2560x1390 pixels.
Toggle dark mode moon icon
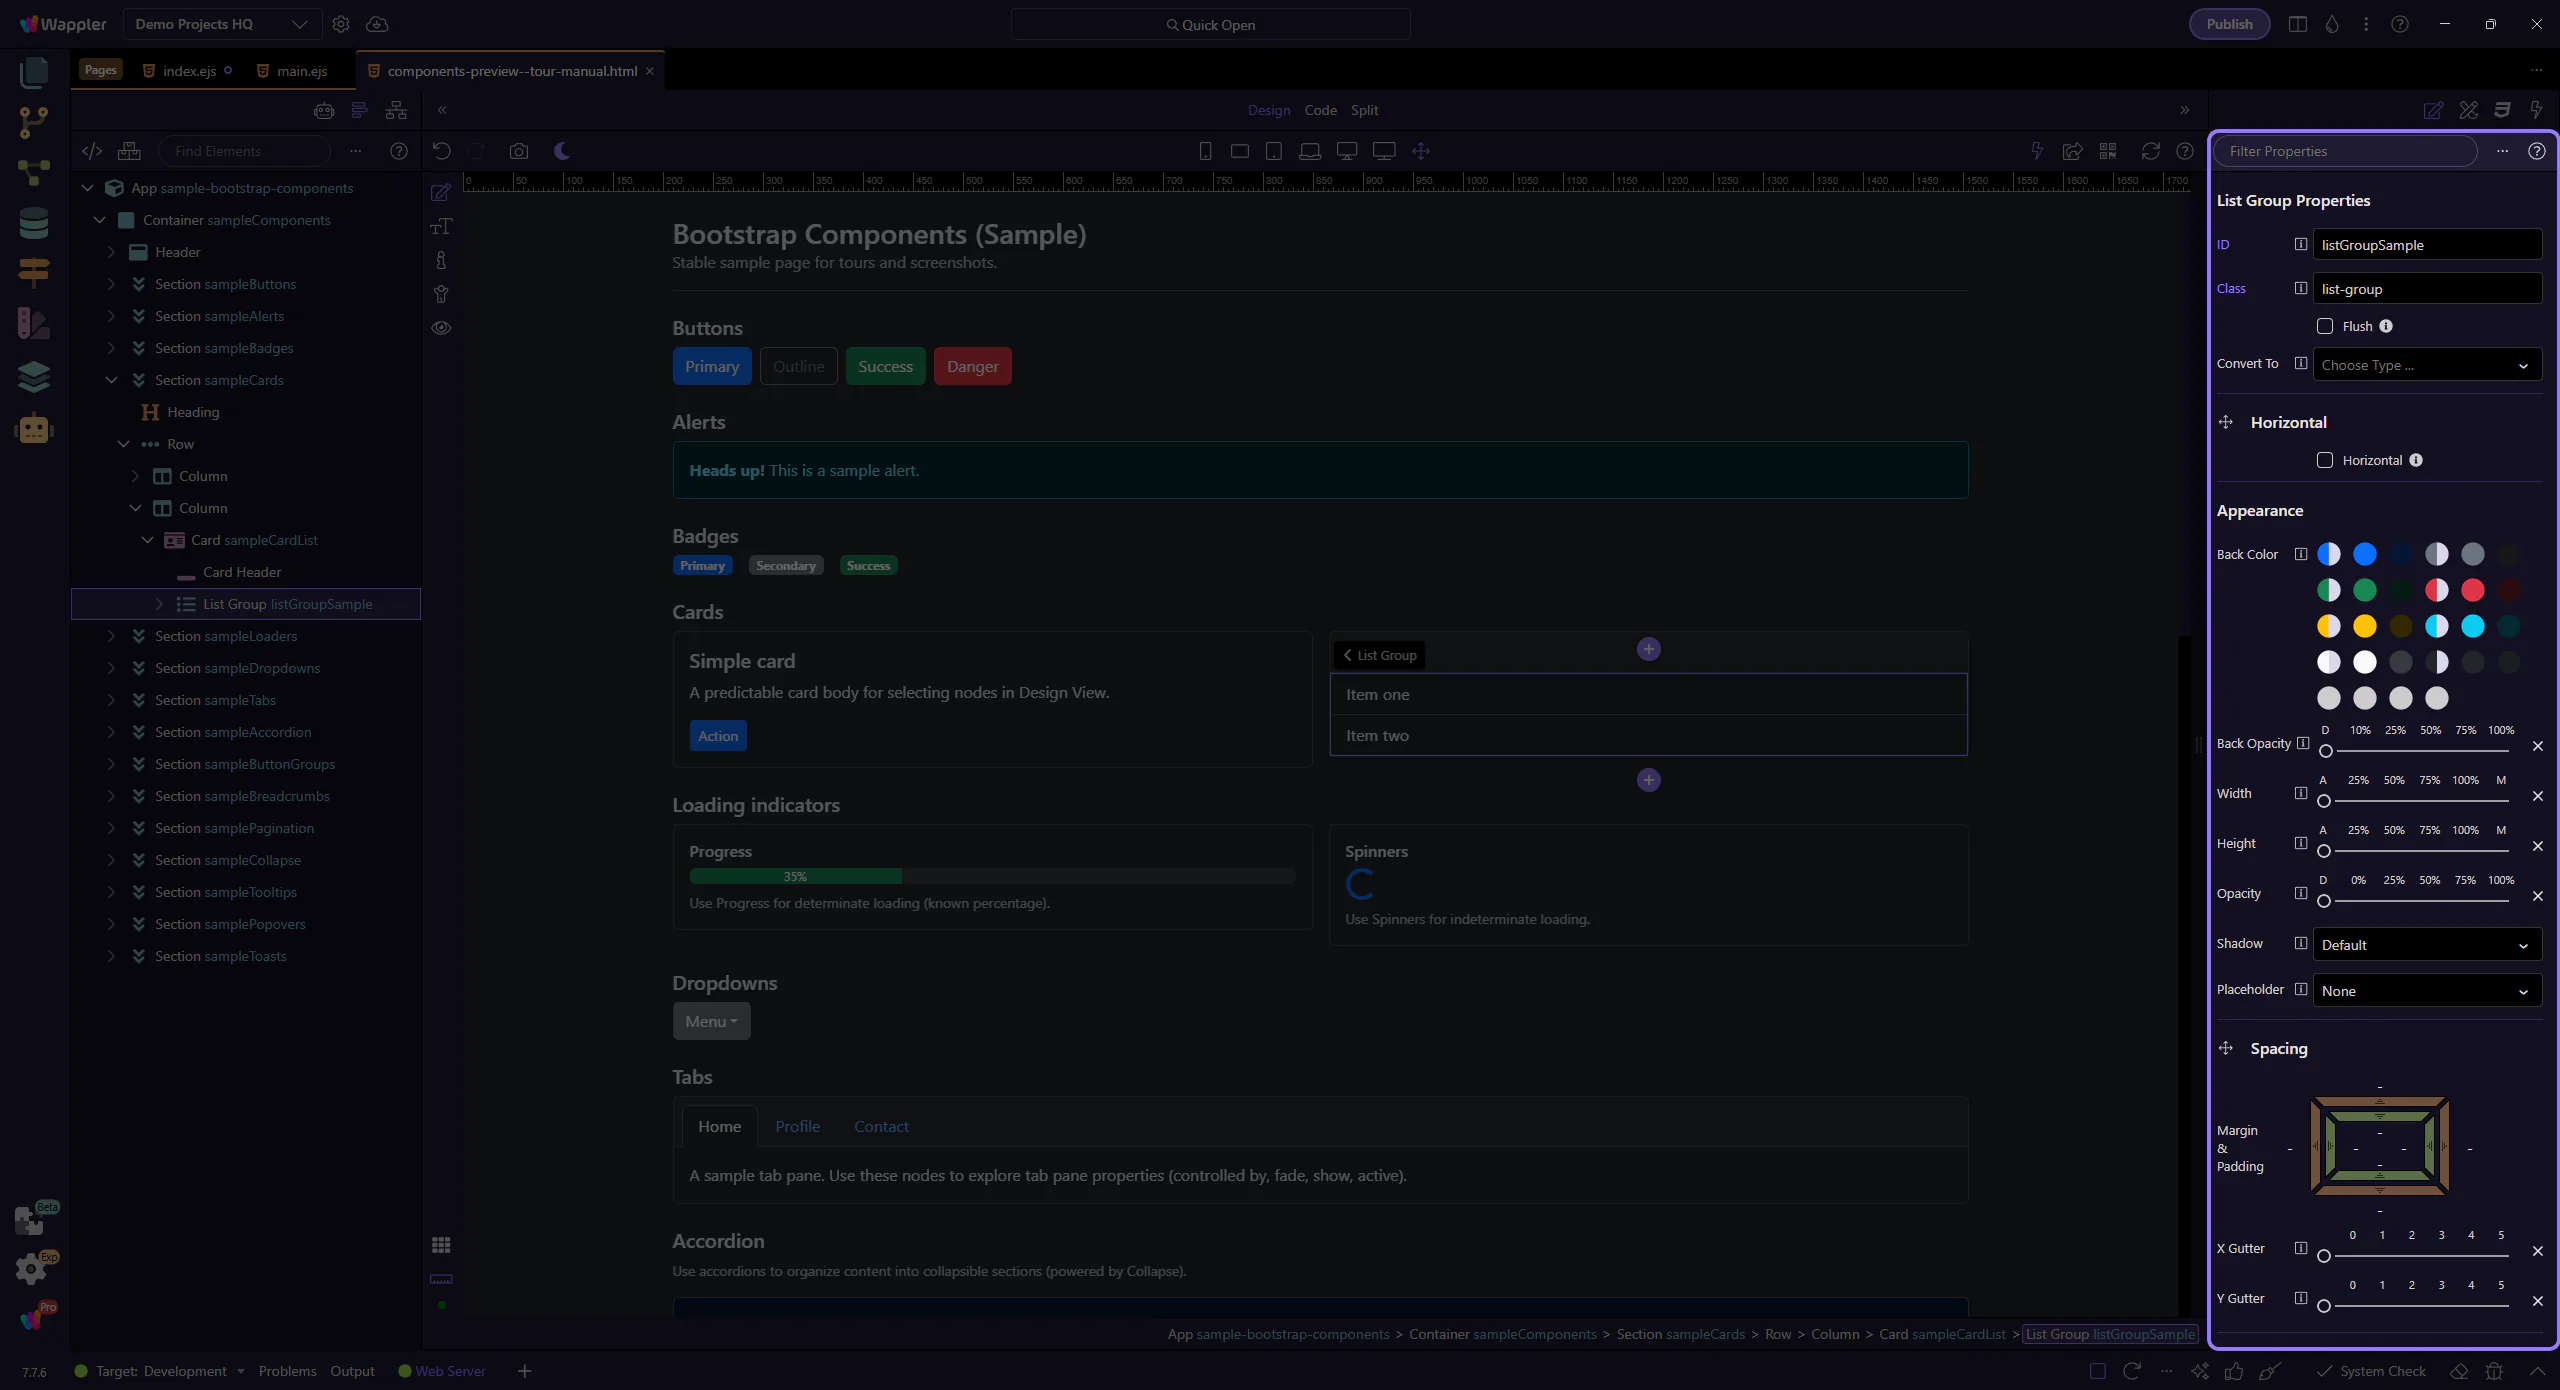pyautogui.click(x=562, y=151)
